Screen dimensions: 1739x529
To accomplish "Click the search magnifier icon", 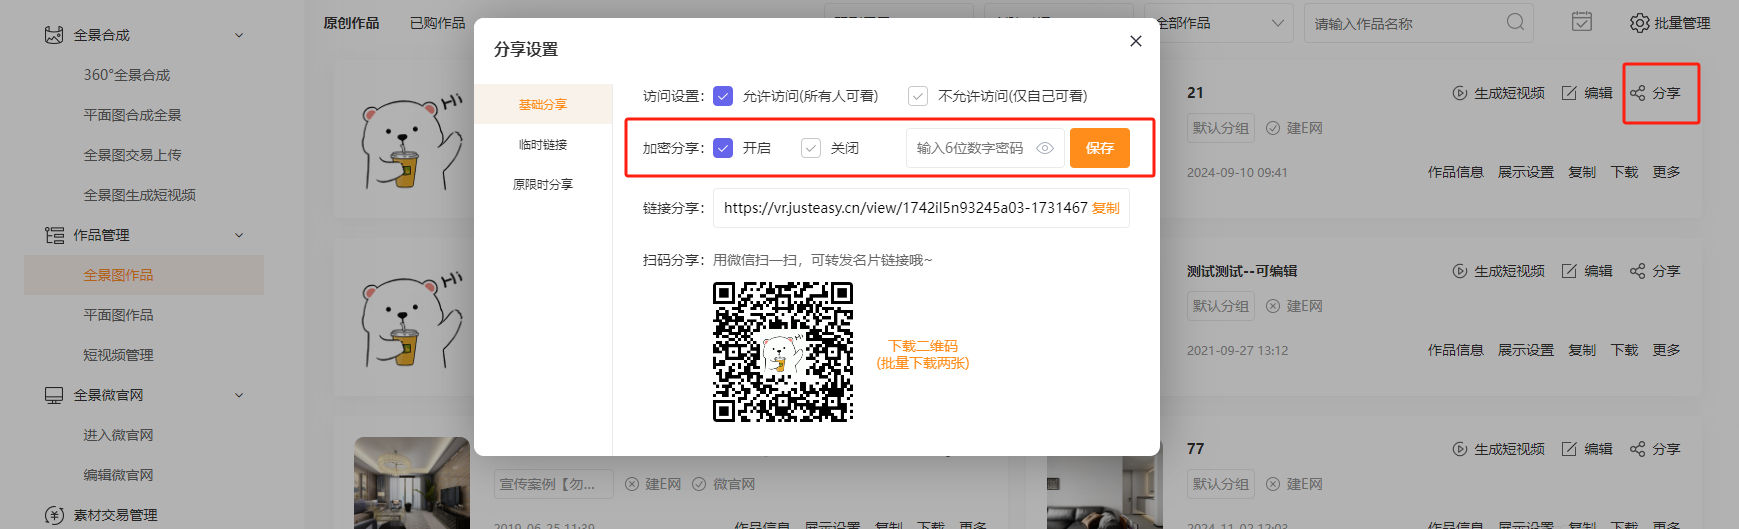I will click(x=1515, y=22).
